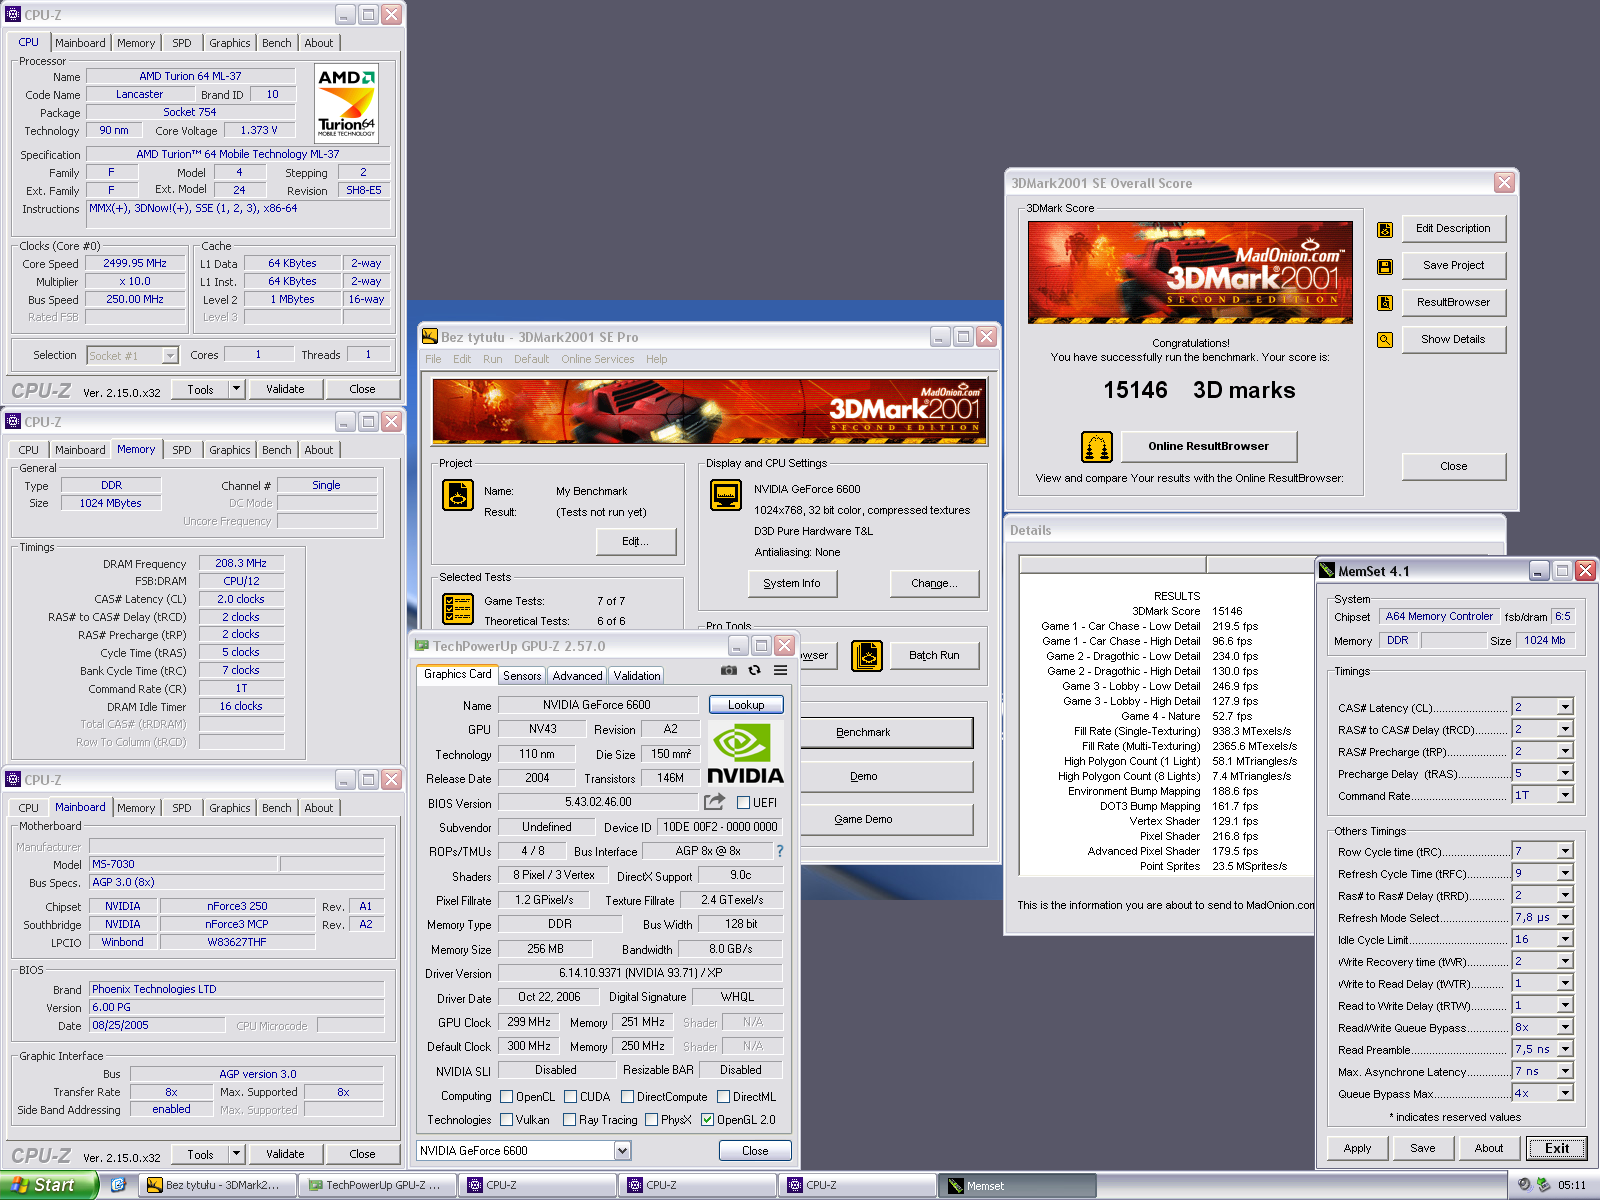Open the SPD tab in top CPU-Z window
The width and height of the screenshot is (1600, 1200).
182,43
